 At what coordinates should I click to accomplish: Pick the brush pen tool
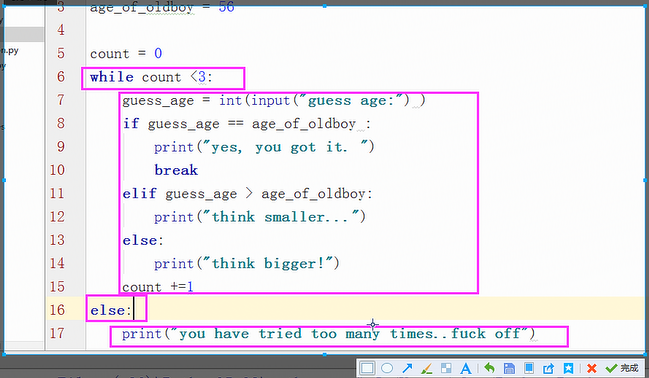[427, 368]
